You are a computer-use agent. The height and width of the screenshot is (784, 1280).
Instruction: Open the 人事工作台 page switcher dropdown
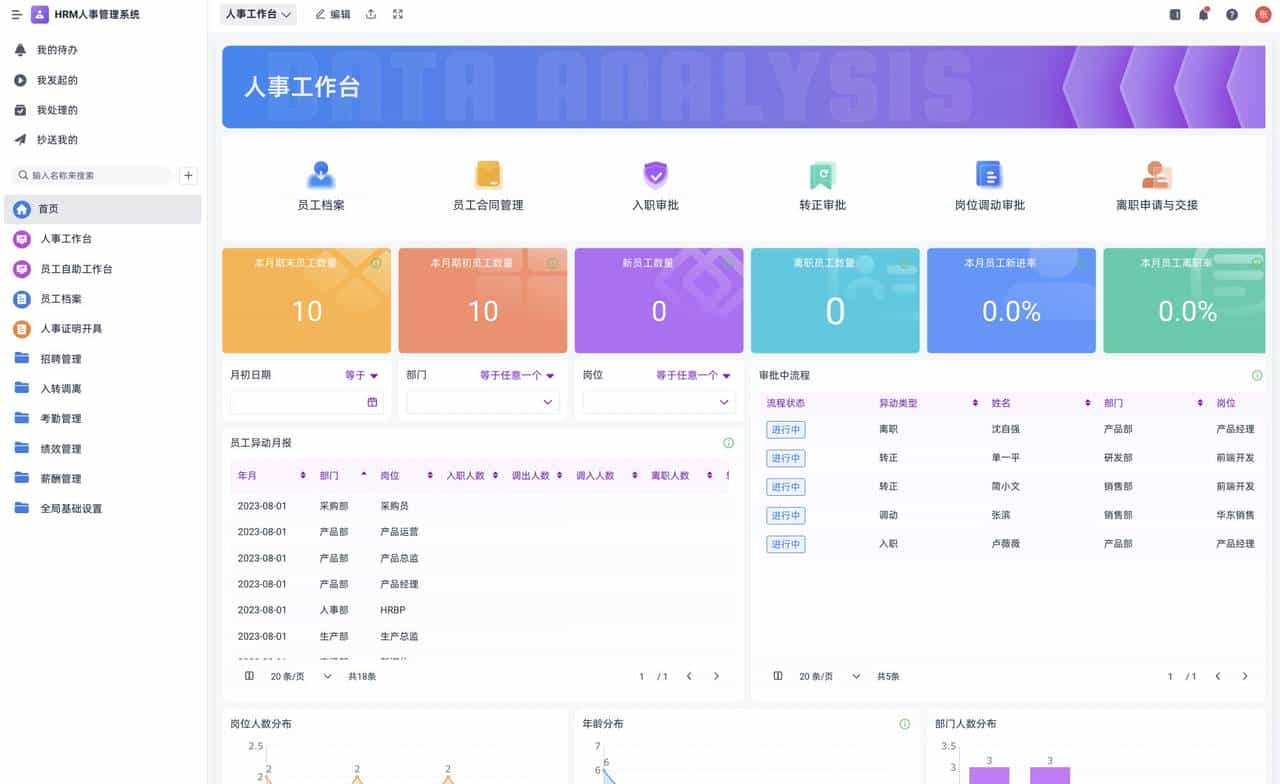[x=258, y=14]
